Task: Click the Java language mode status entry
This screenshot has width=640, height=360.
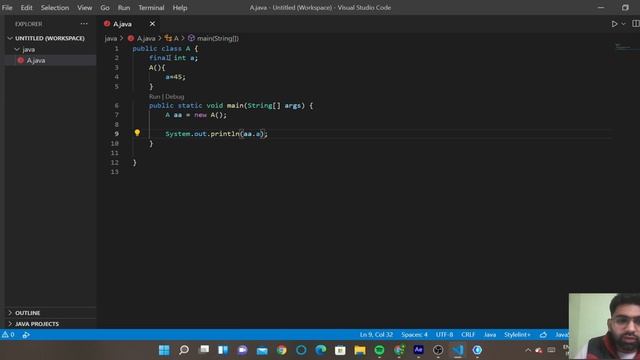Action: click(490, 335)
